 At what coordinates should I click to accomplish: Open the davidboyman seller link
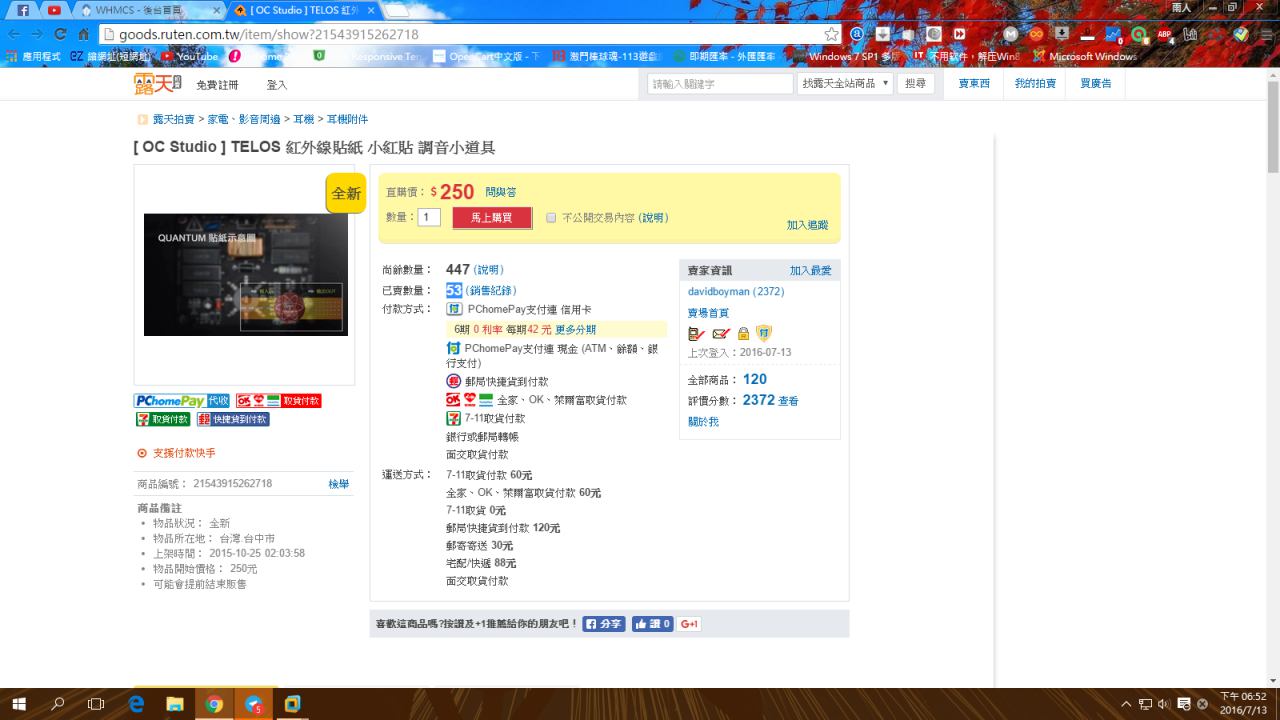pos(718,292)
